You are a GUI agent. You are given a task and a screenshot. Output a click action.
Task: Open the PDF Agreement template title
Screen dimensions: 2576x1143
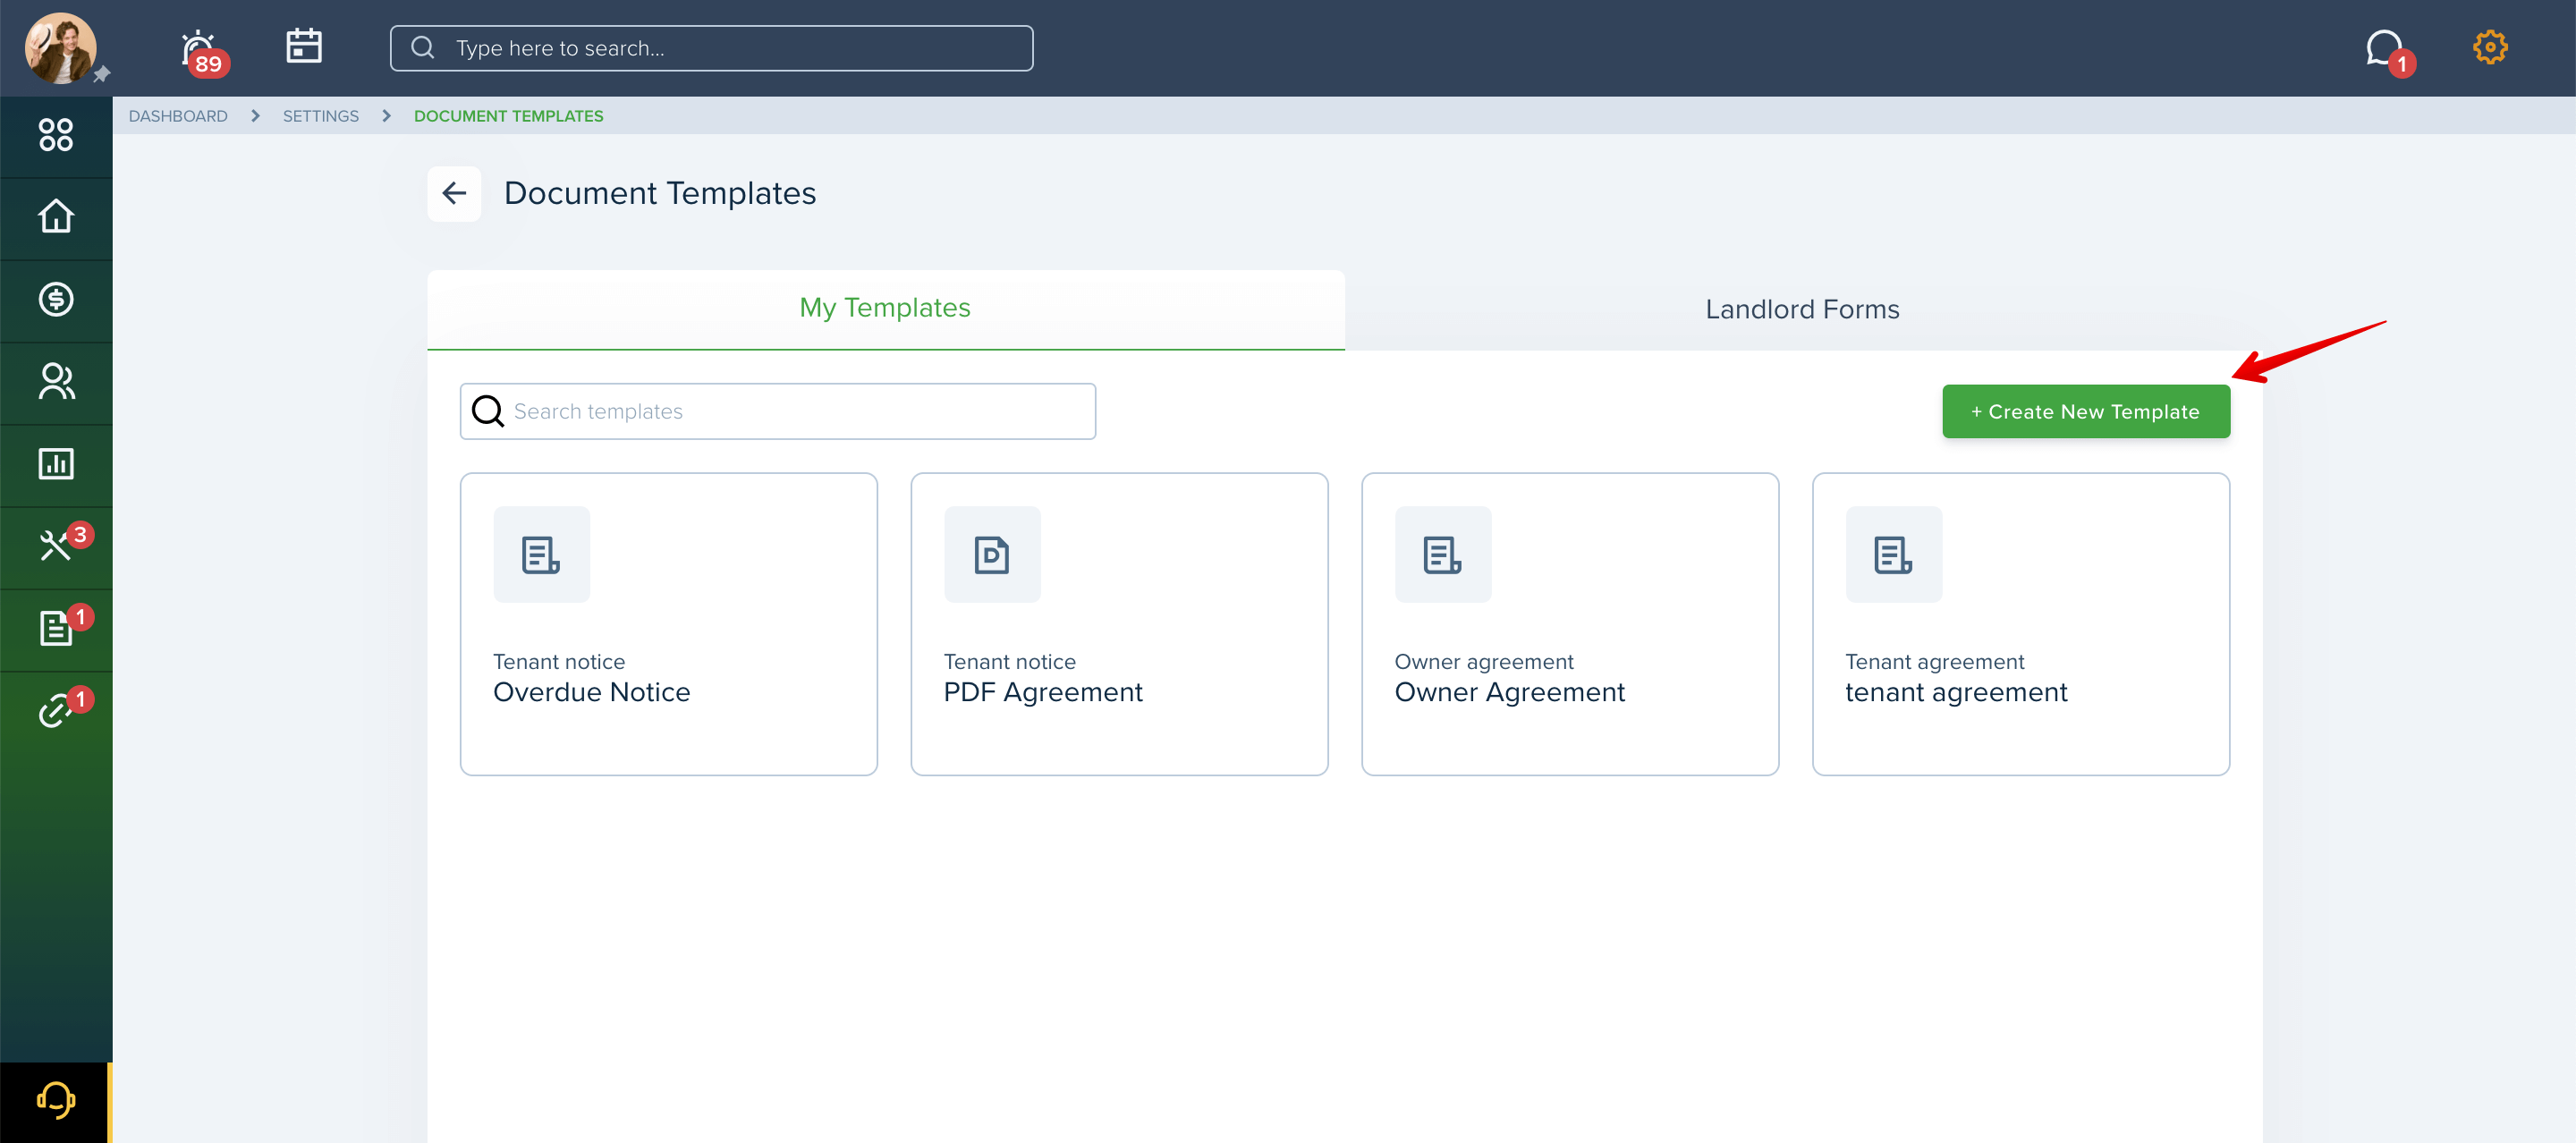[1042, 692]
